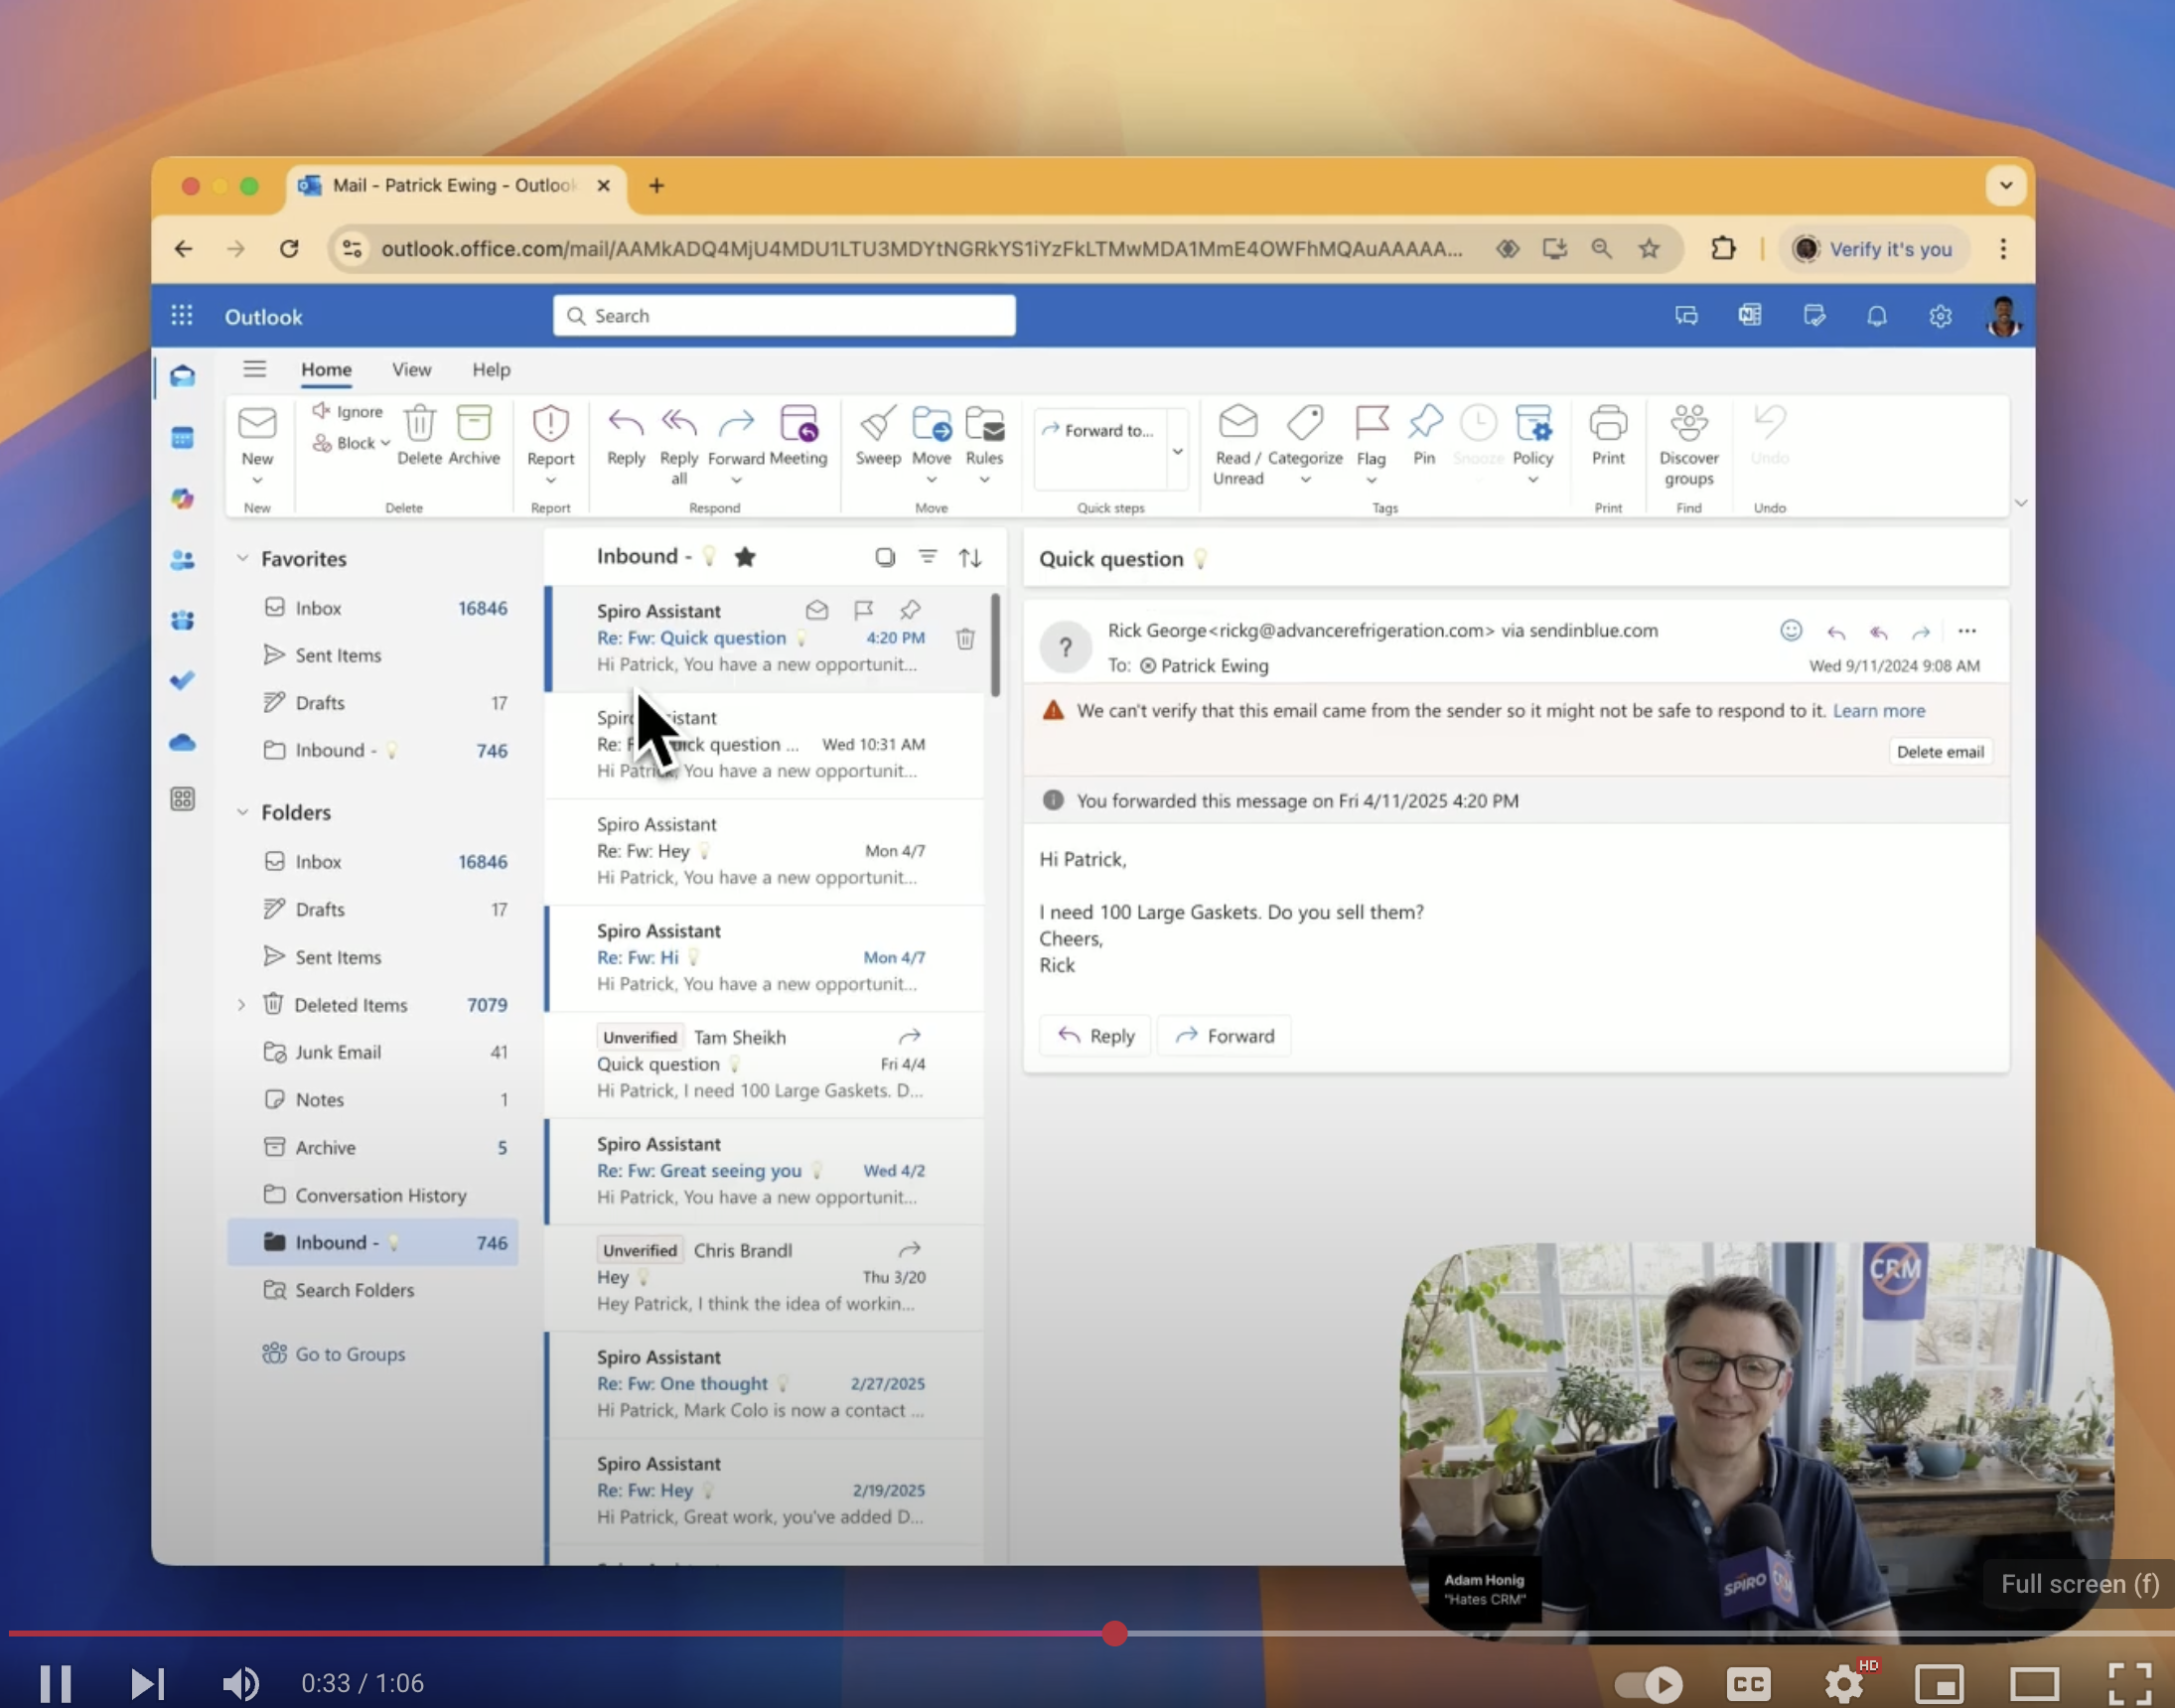Screen dimensions: 2175x1708
Task: Open more actions ellipsis on email
Action: pyautogui.click(x=1967, y=631)
